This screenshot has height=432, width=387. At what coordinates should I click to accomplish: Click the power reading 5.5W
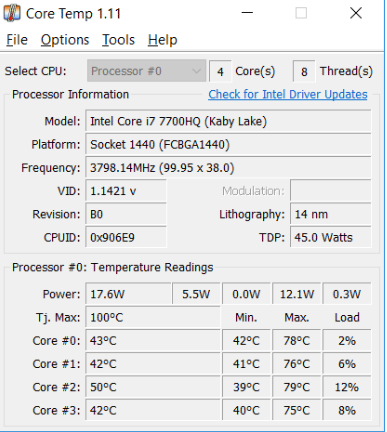(196, 294)
